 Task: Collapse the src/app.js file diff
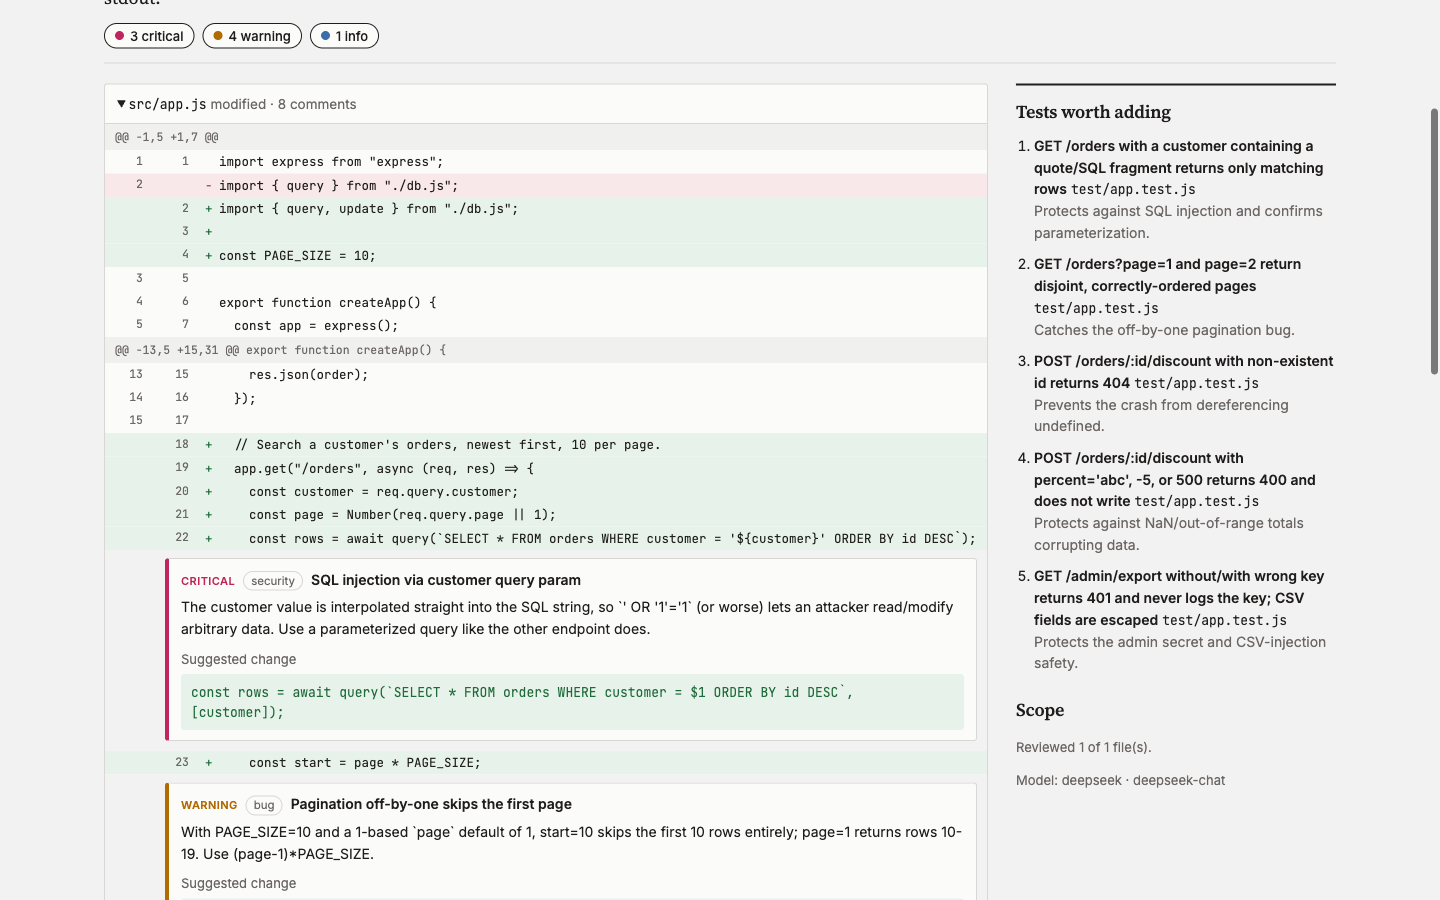pyautogui.click(x=121, y=104)
